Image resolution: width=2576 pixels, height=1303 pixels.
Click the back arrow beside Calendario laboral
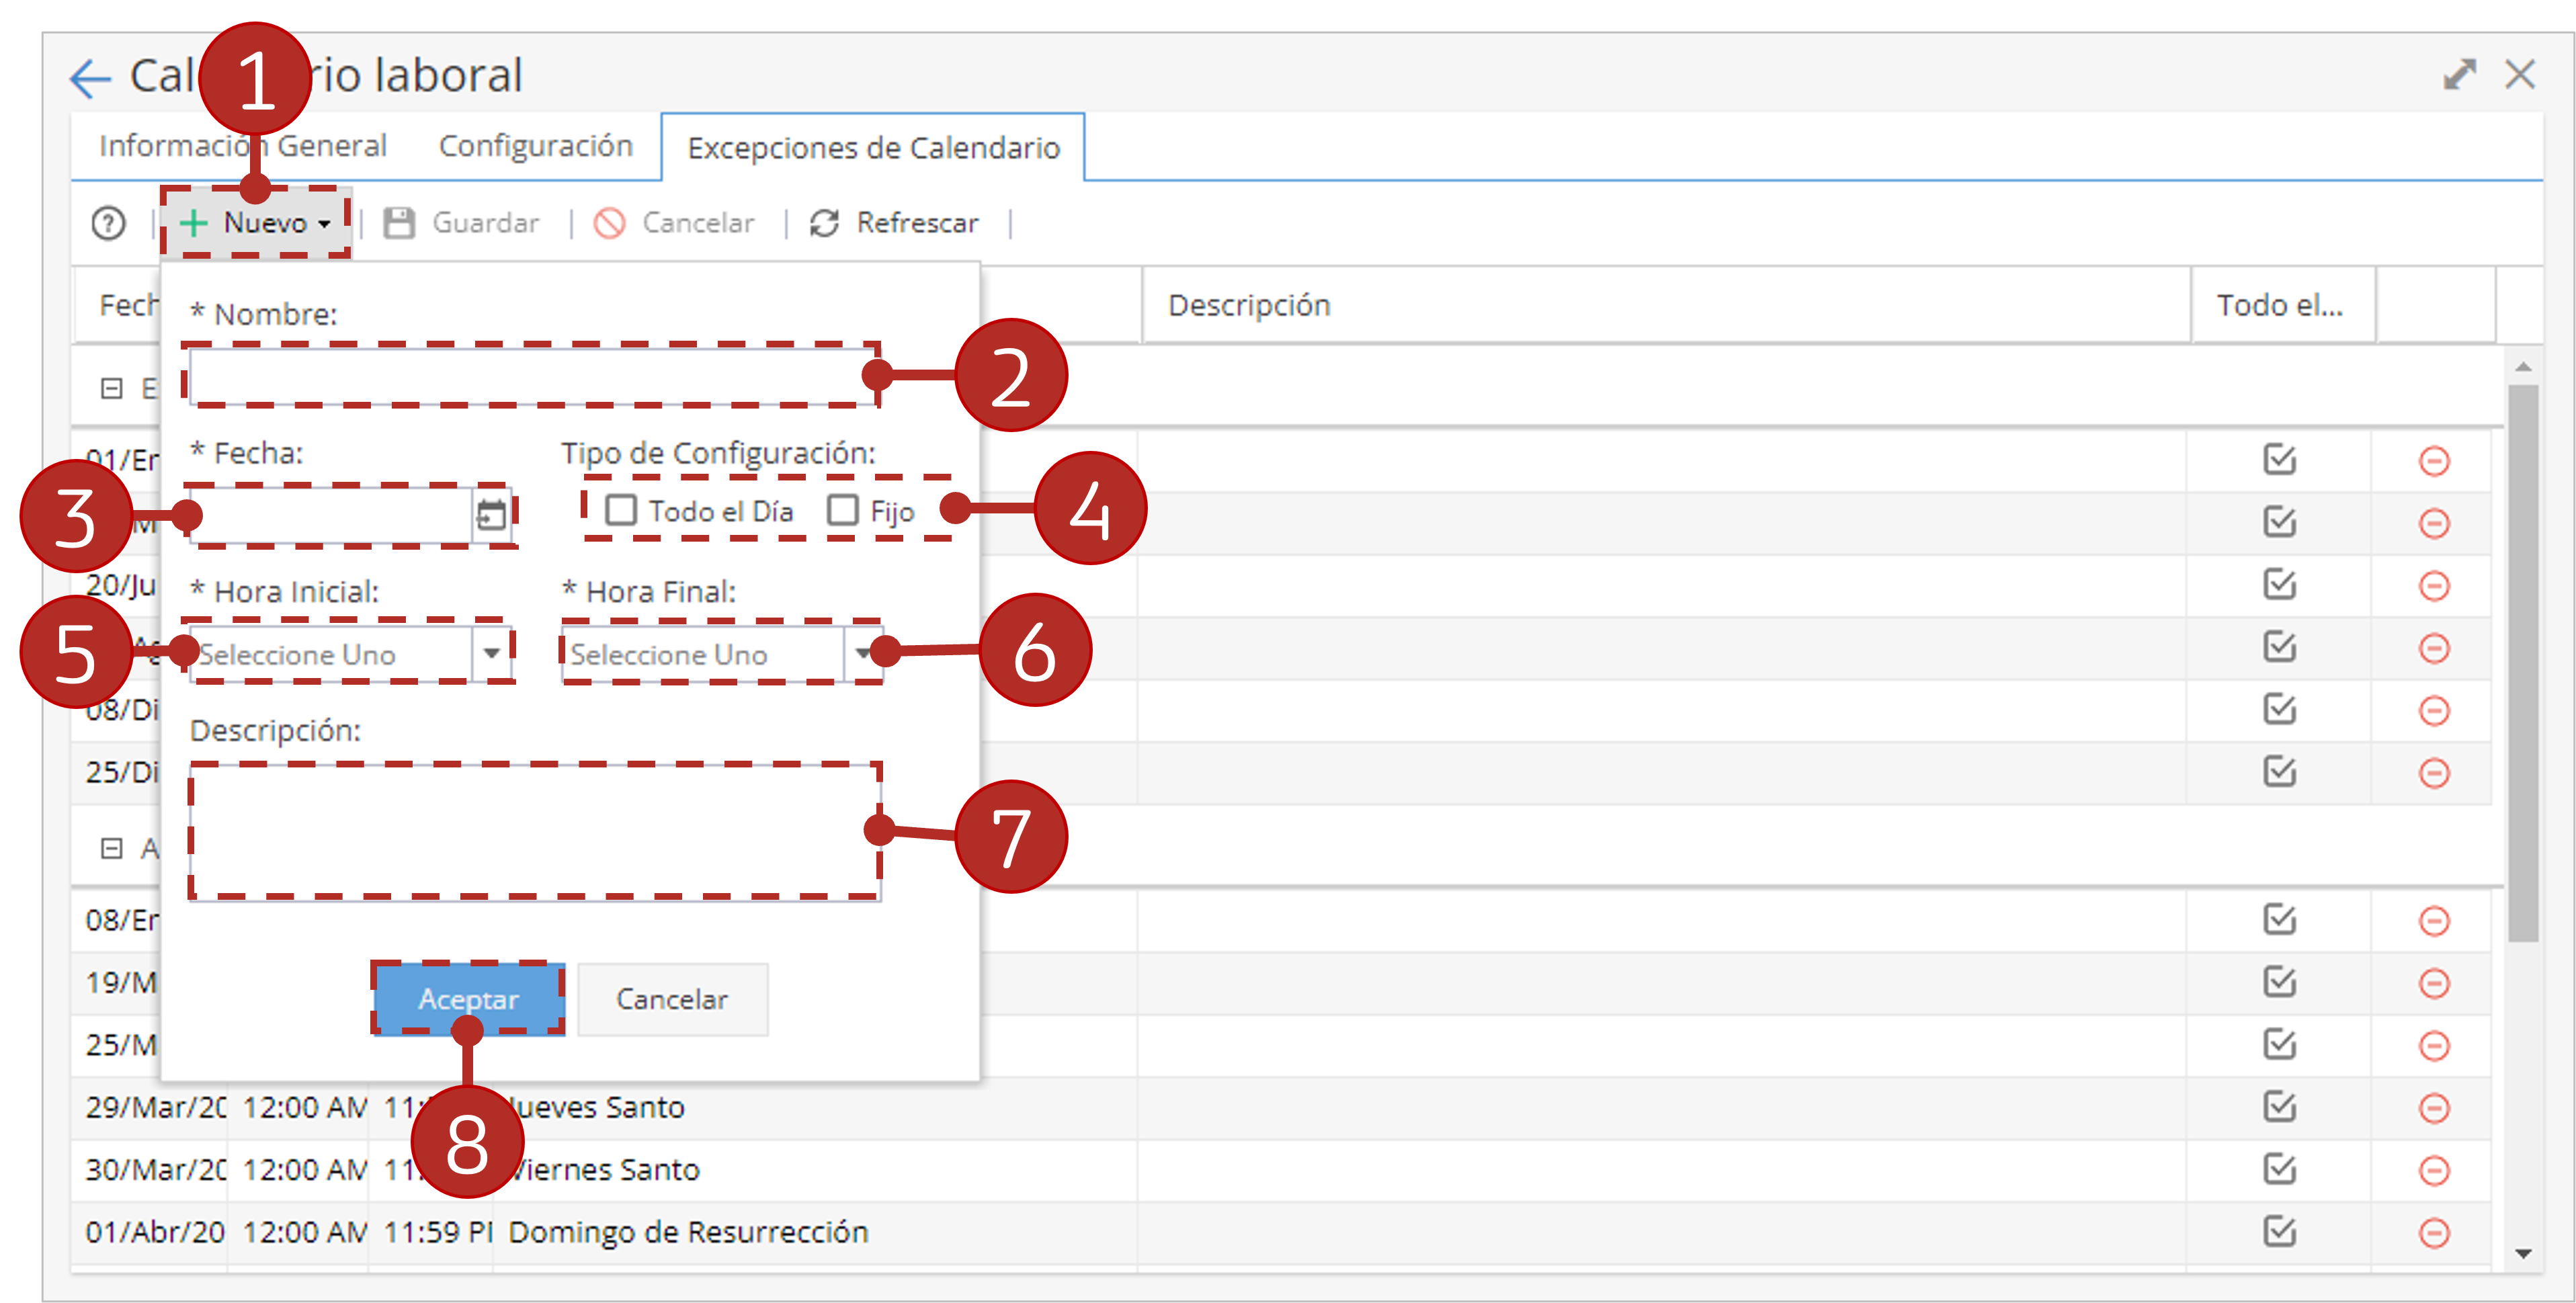click(x=90, y=78)
